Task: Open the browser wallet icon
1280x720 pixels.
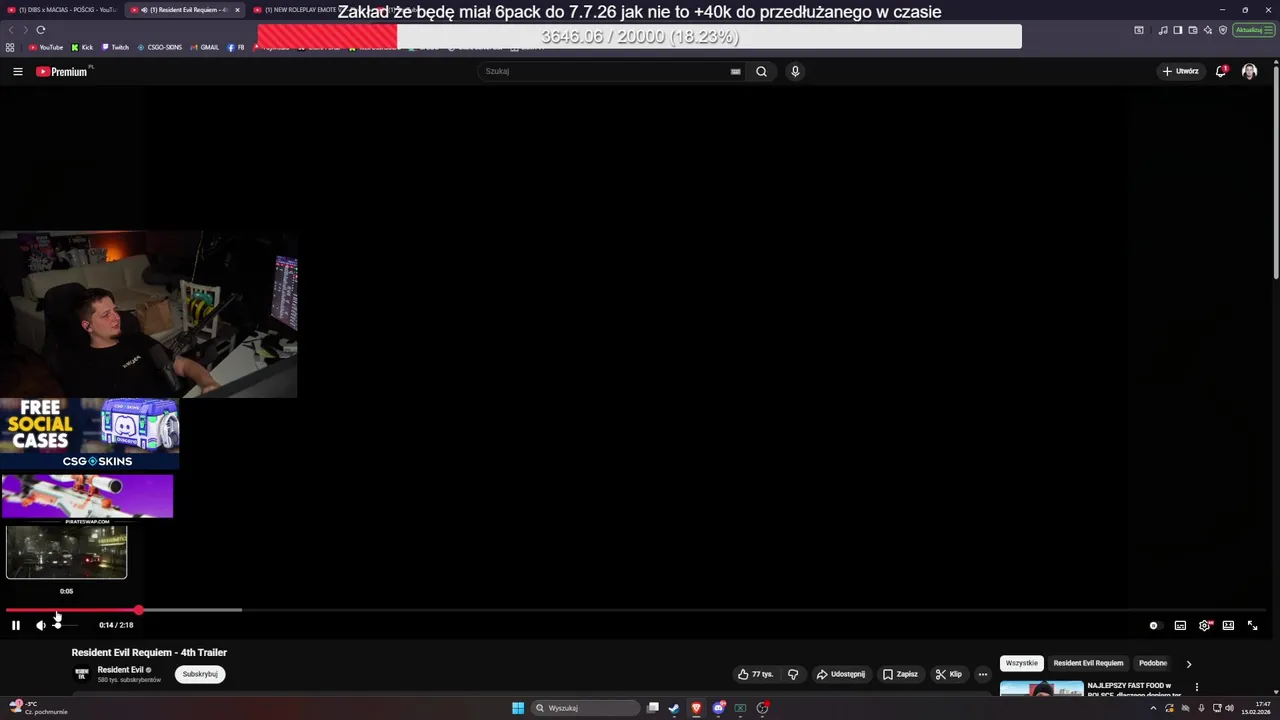Action: 1193,30
